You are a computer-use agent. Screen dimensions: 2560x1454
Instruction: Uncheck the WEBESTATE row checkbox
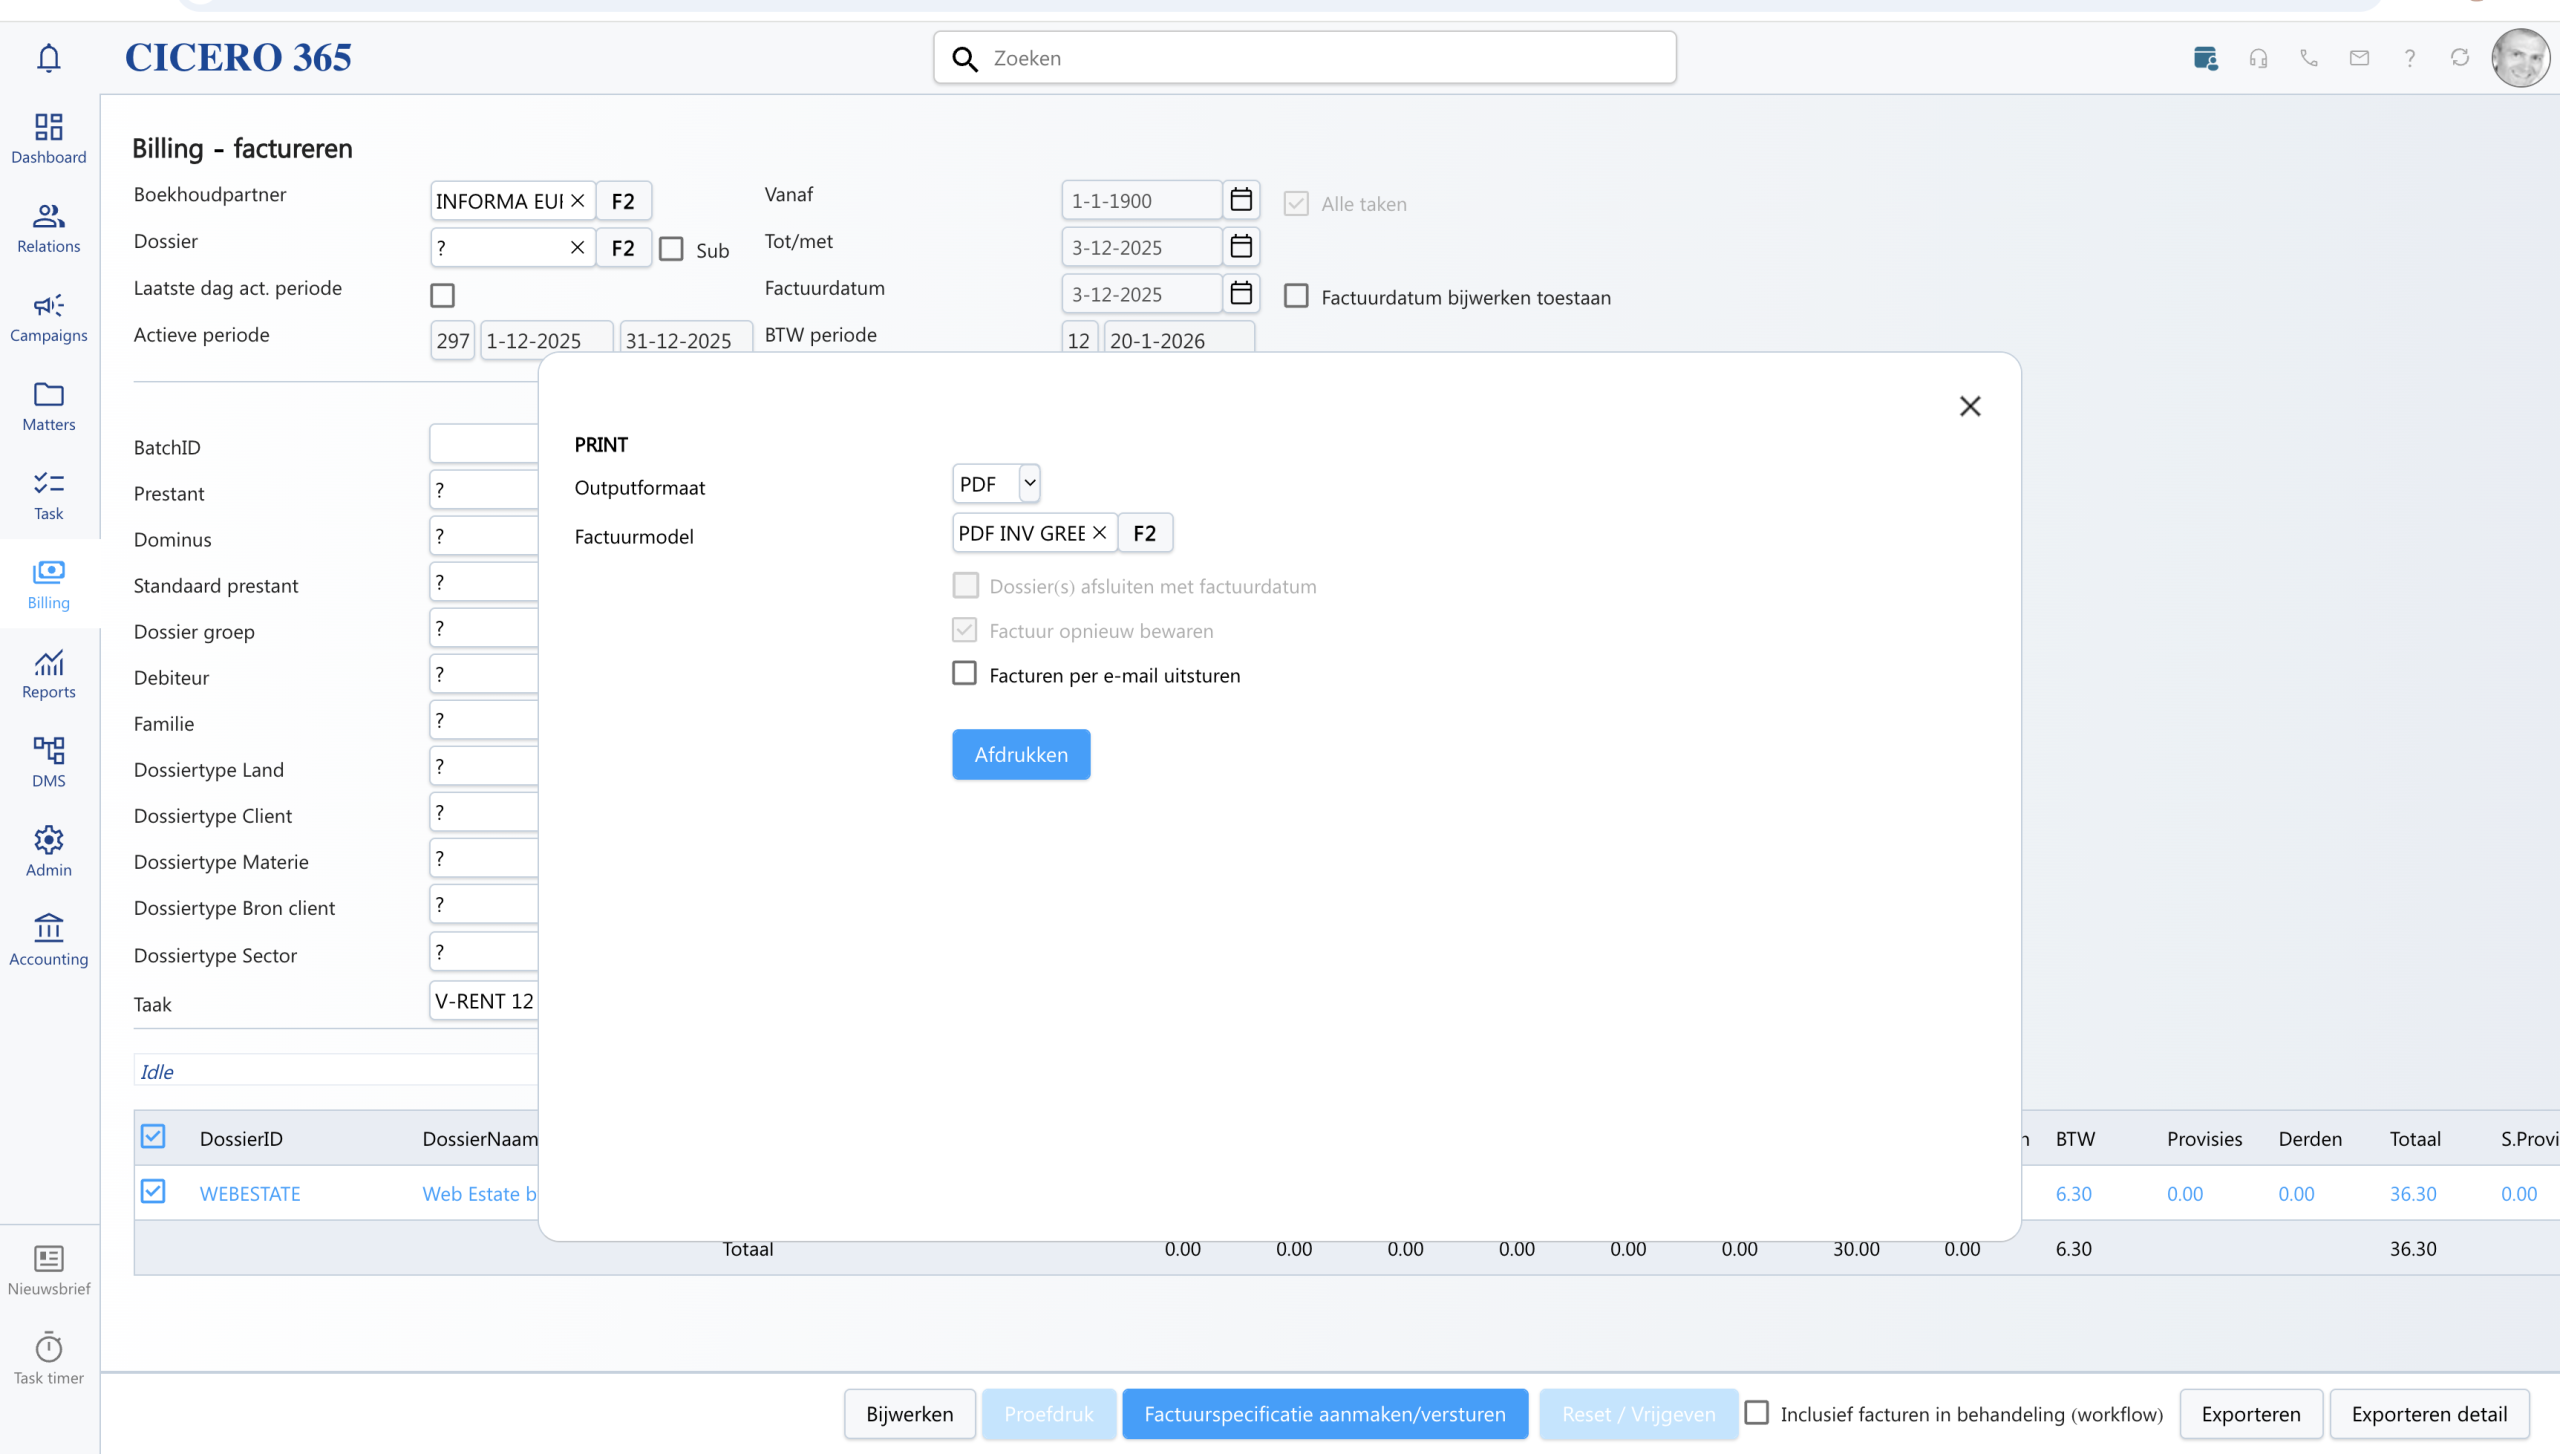coord(153,1192)
